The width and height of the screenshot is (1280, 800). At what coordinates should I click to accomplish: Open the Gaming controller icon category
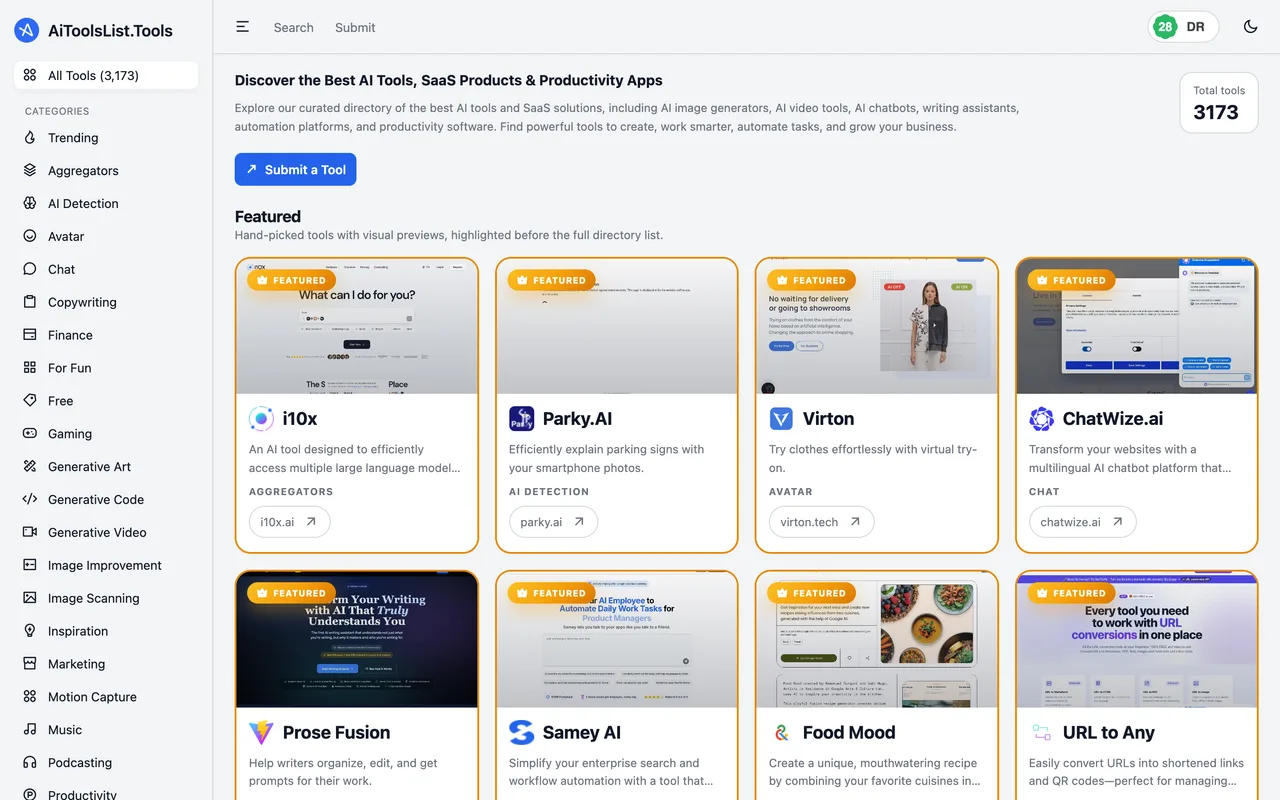pos(30,433)
